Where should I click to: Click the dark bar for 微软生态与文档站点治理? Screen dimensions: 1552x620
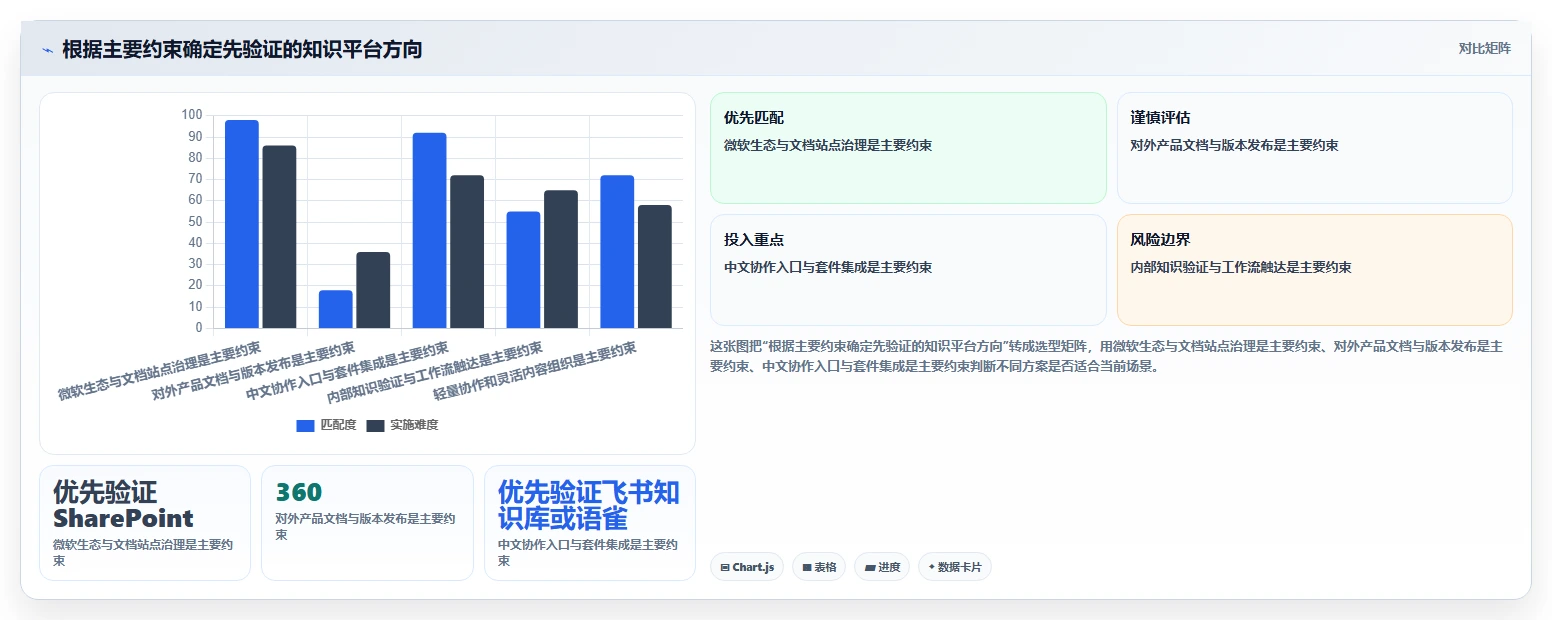pos(279,237)
